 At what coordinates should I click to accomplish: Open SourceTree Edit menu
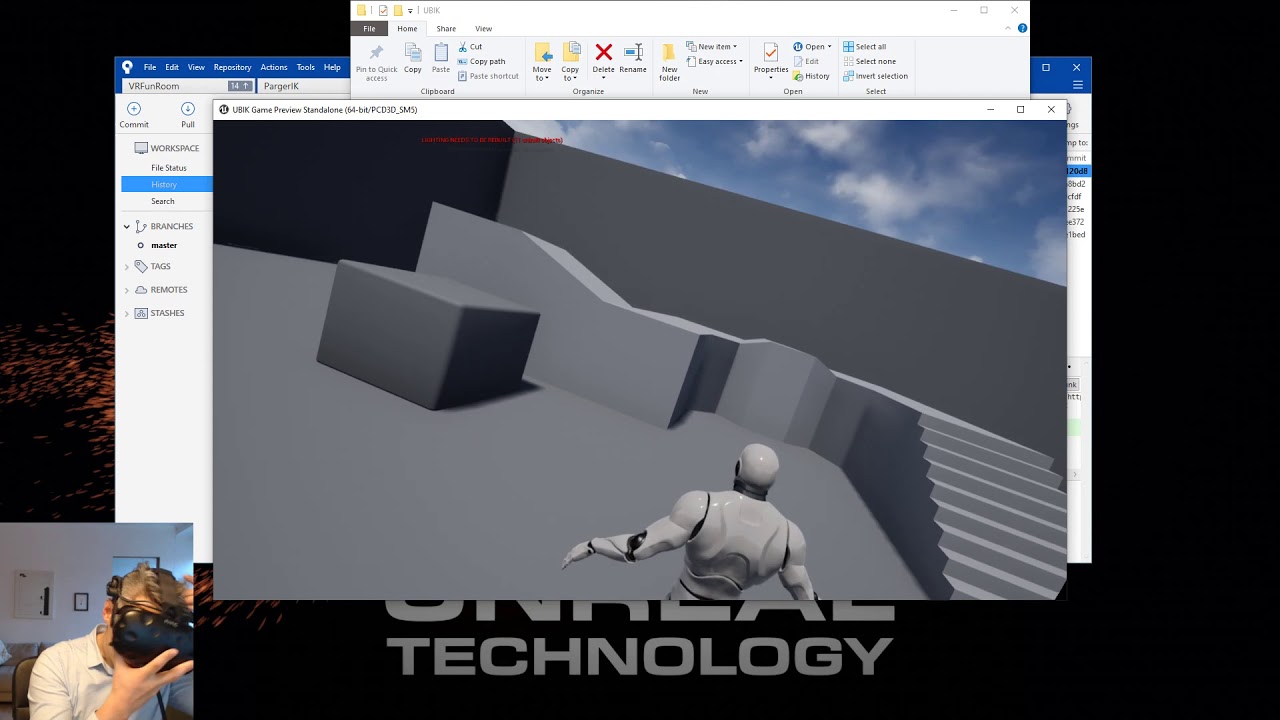172,67
